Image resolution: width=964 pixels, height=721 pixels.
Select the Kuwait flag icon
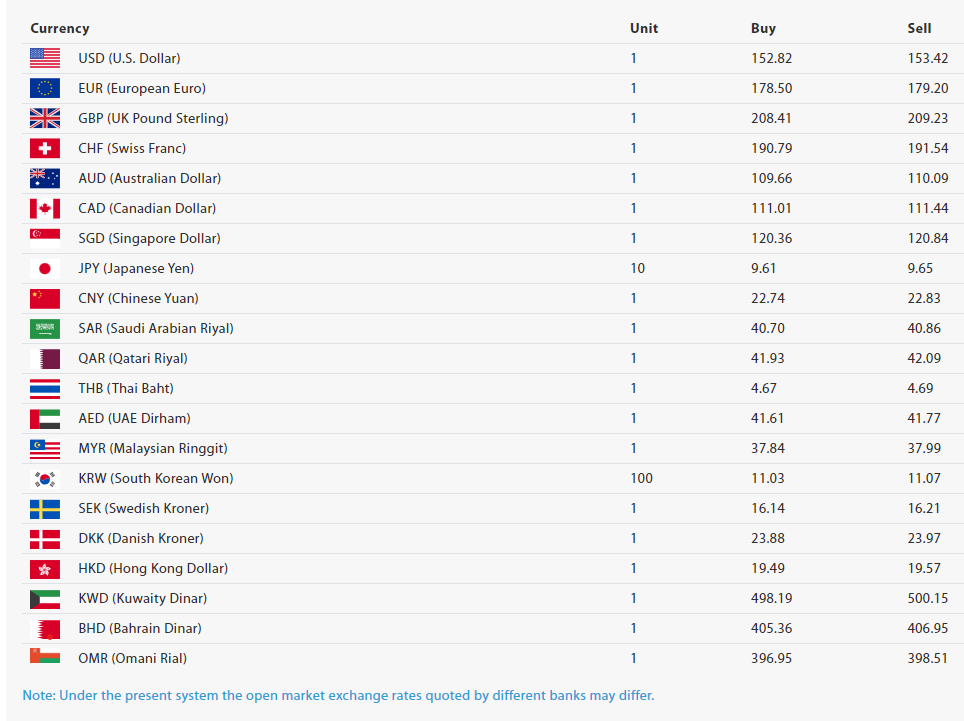(x=45, y=599)
